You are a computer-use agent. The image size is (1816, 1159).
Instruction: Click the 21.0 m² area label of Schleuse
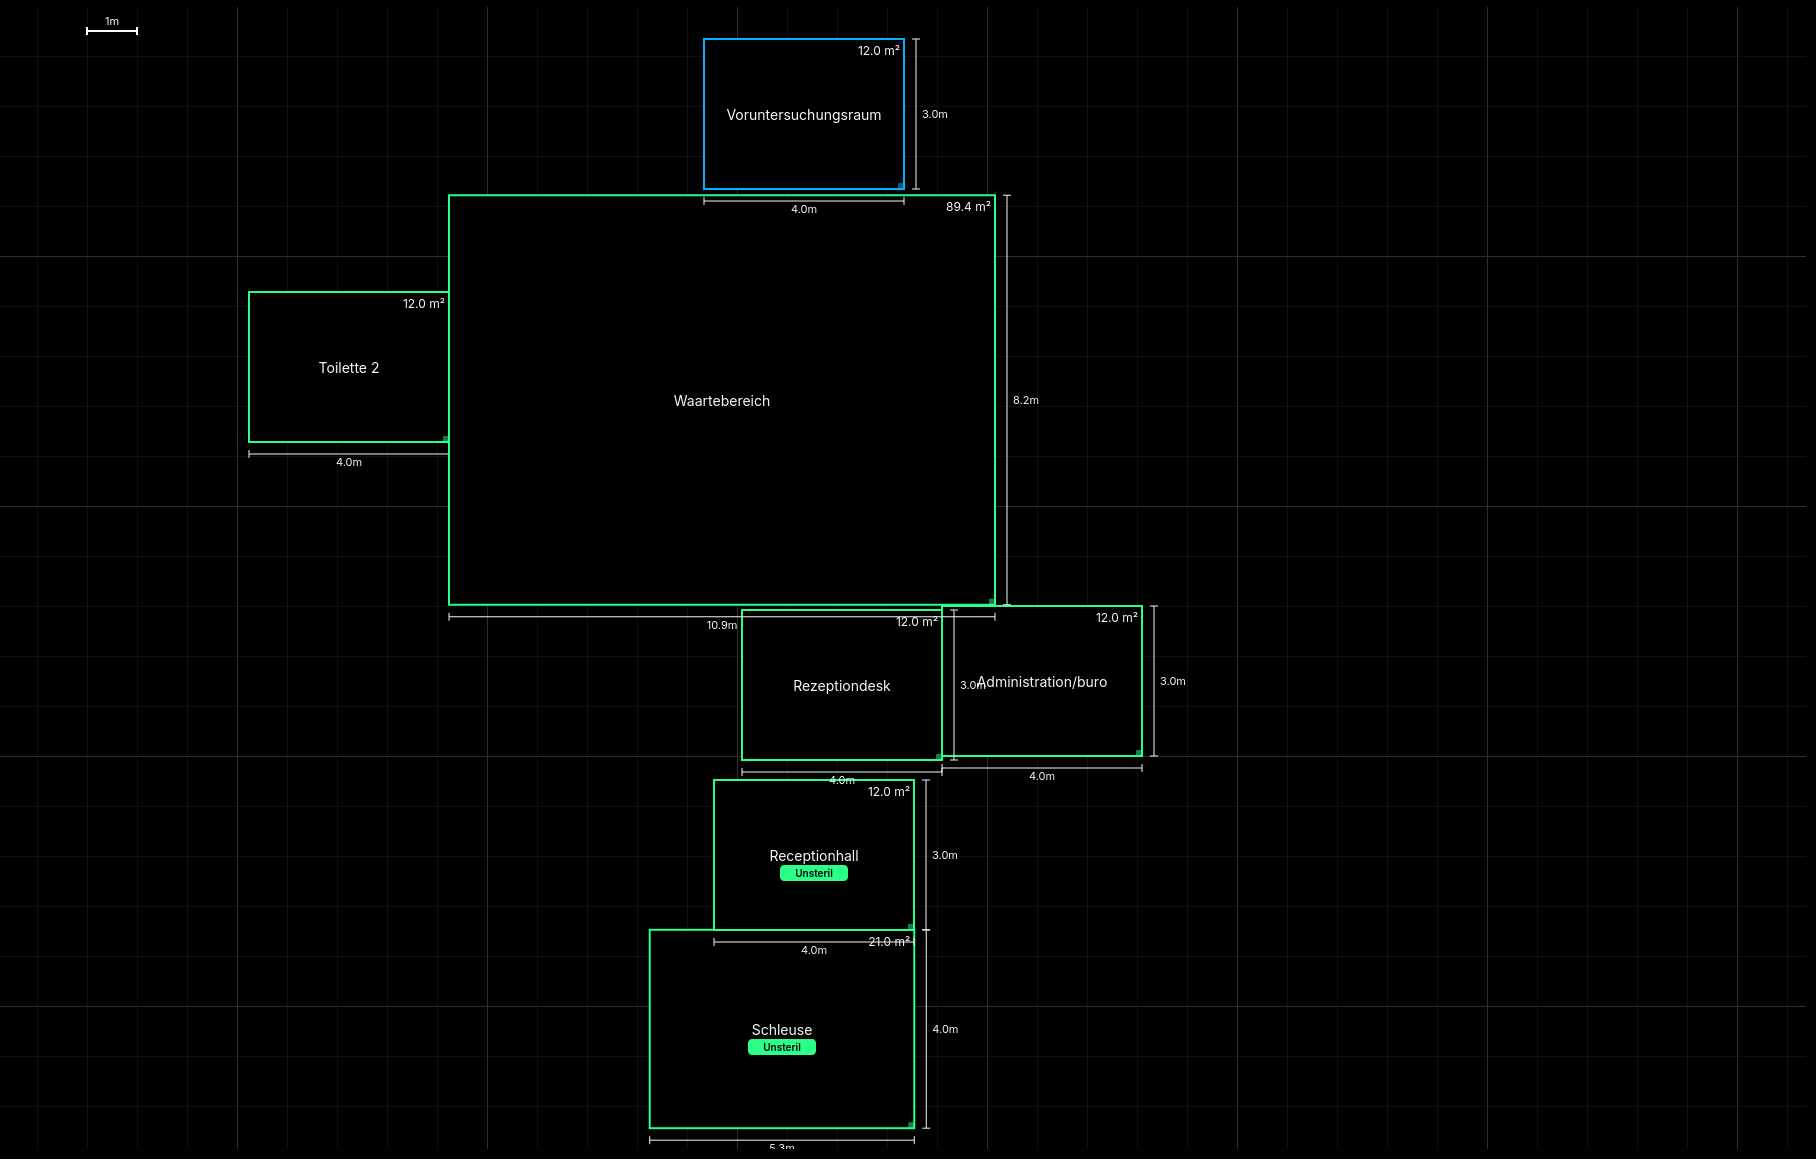[x=889, y=942]
